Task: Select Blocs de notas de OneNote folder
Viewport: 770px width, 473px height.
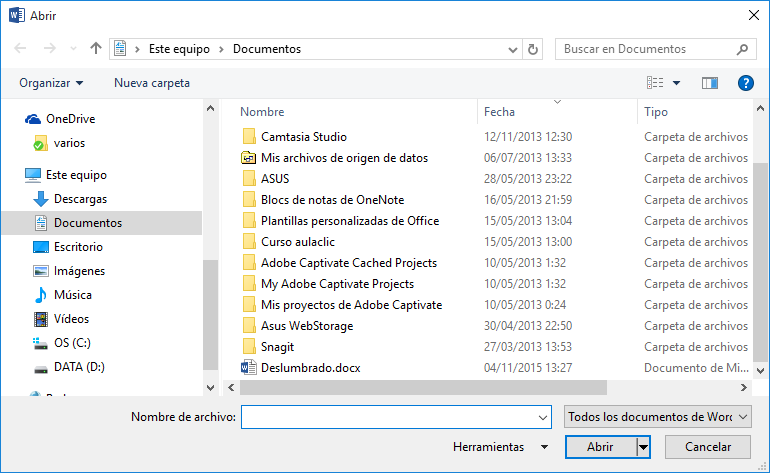Action: click(x=332, y=200)
